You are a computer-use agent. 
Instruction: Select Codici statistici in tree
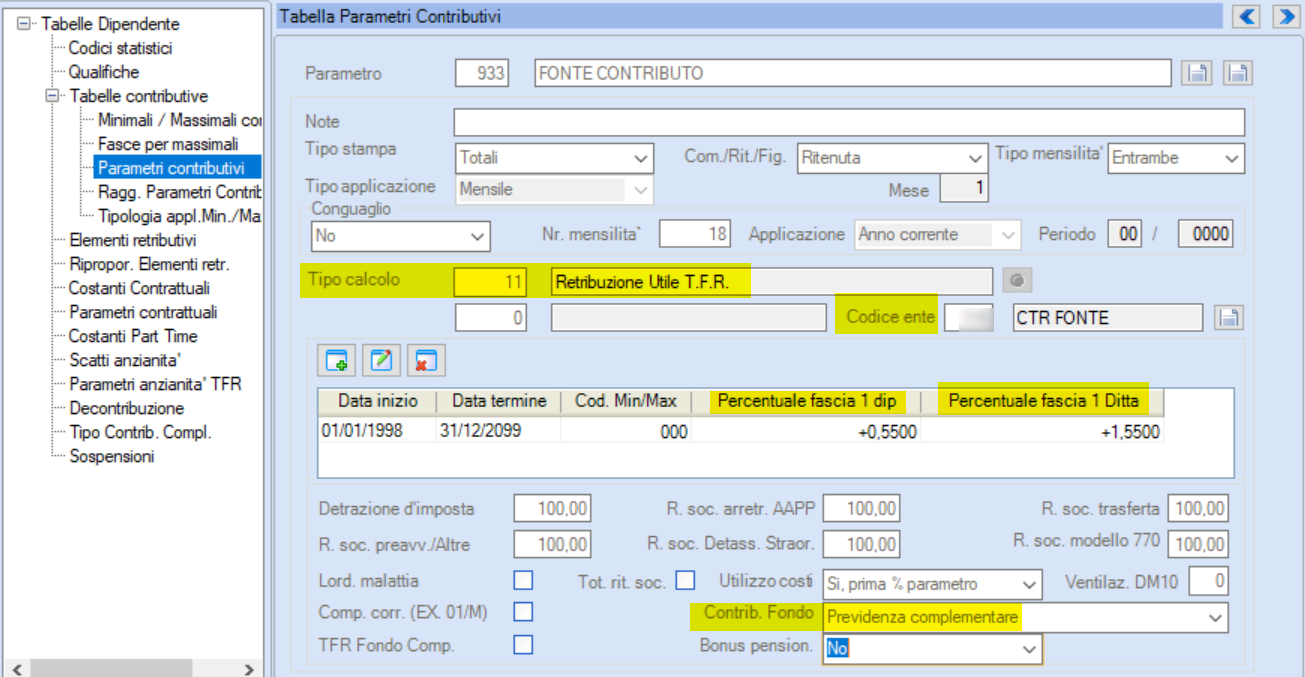121,48
